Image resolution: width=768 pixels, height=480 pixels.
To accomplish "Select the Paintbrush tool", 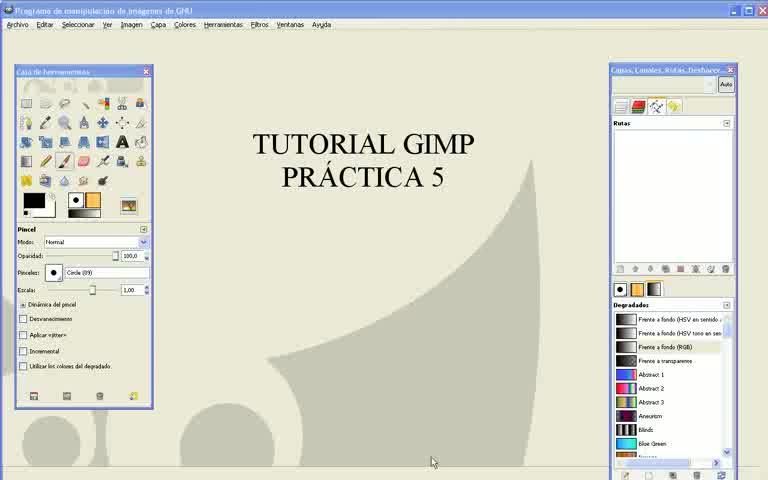I will [x=64, y=161].
